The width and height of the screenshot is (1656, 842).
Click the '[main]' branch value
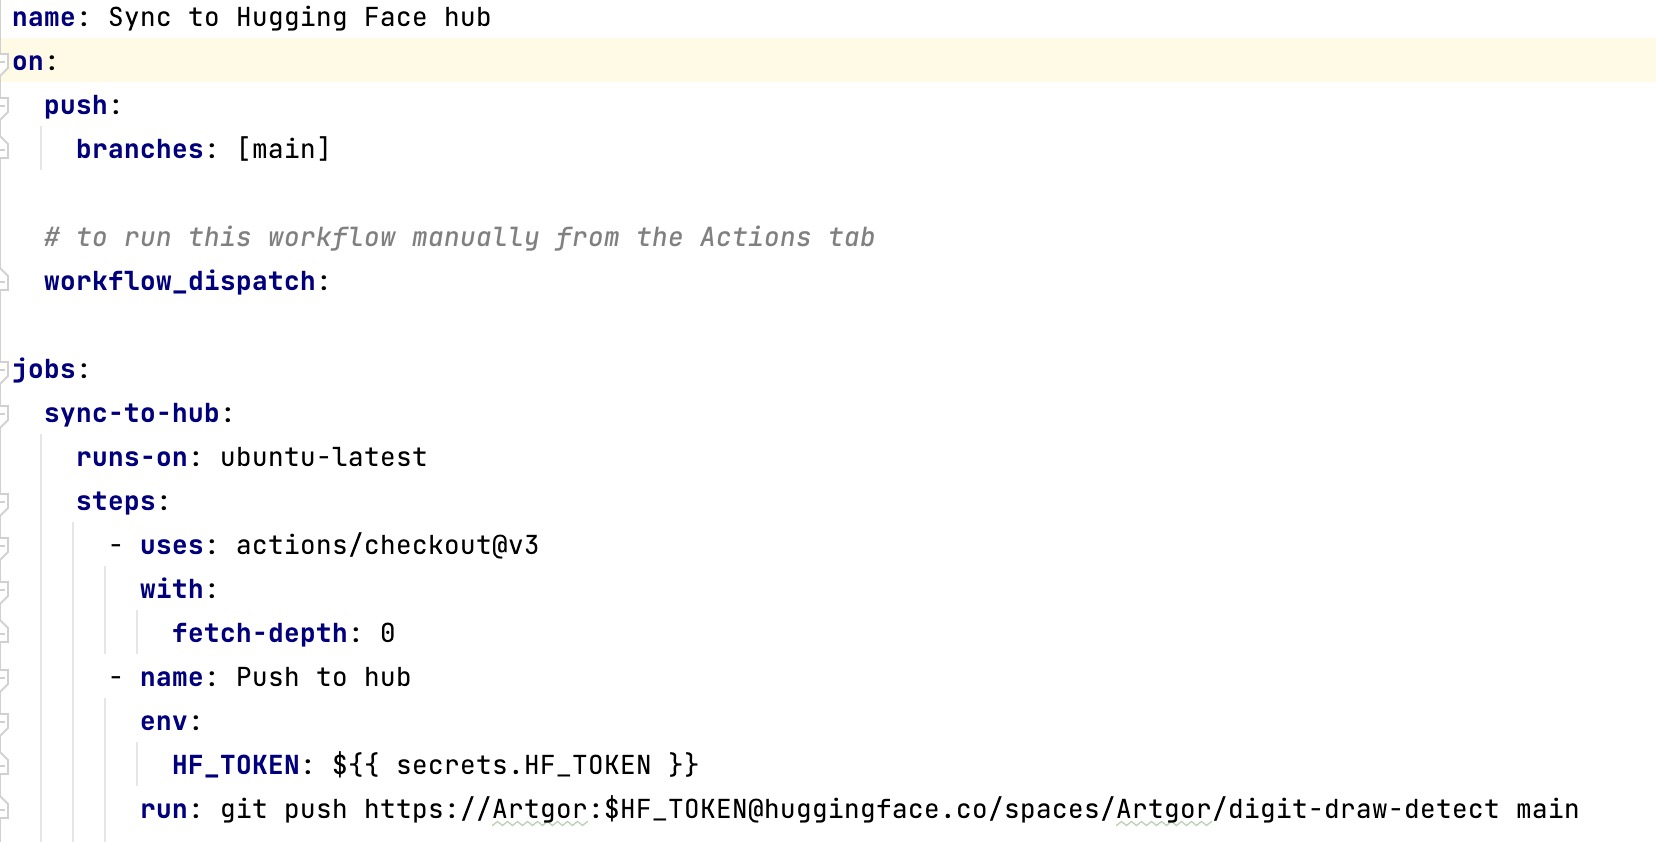point(283,150)
